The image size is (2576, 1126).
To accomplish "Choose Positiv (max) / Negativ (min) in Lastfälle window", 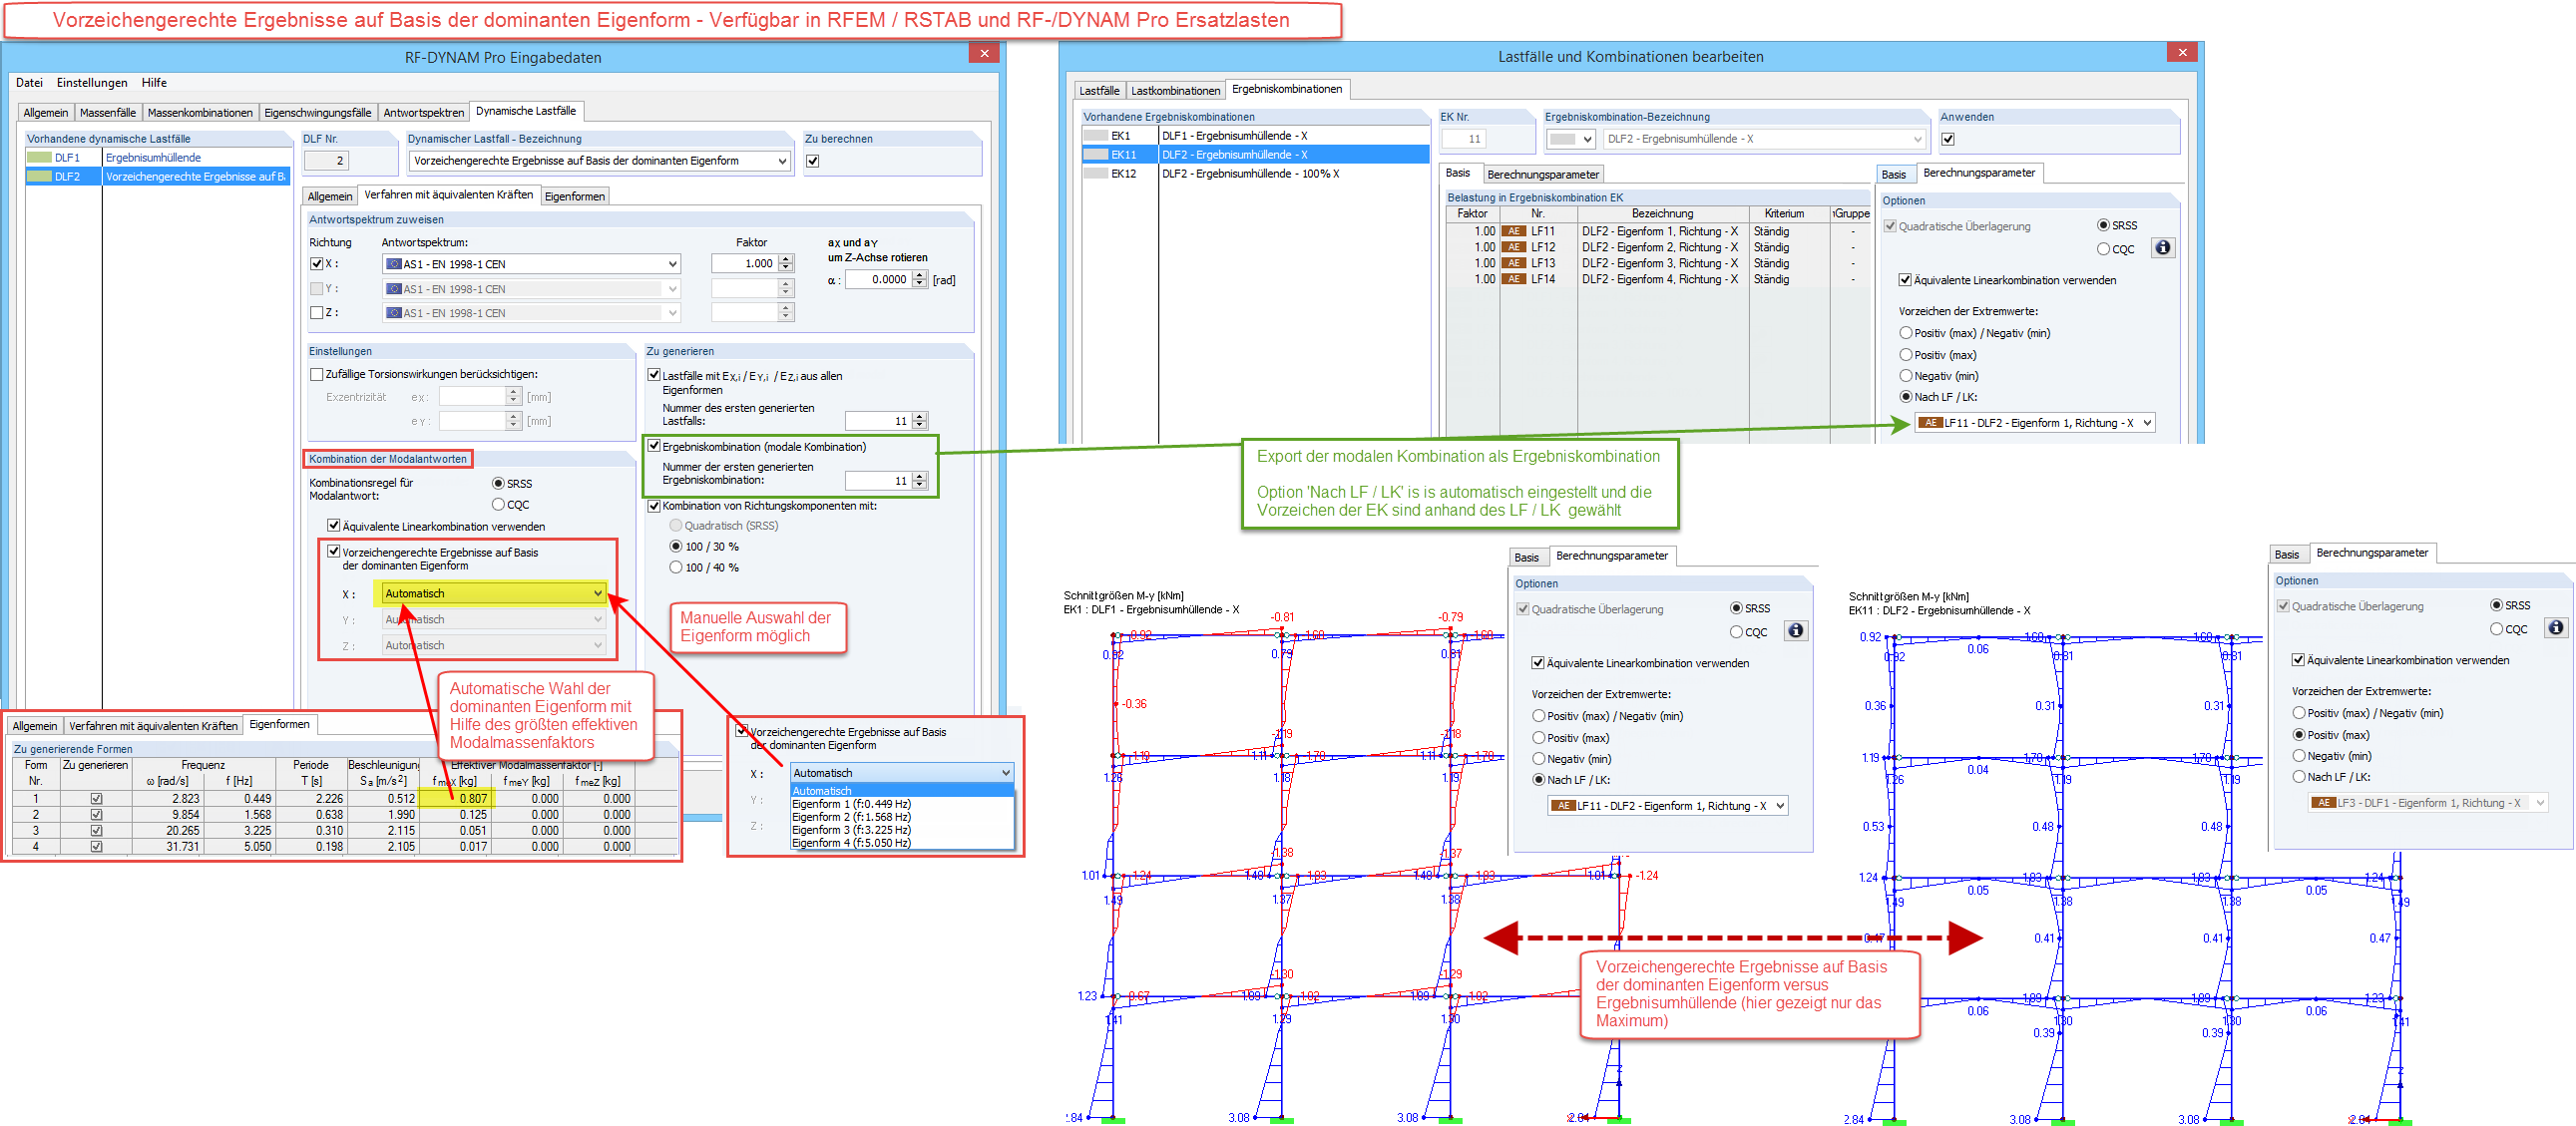I will pyautogui.click(x=1906, y=333).
